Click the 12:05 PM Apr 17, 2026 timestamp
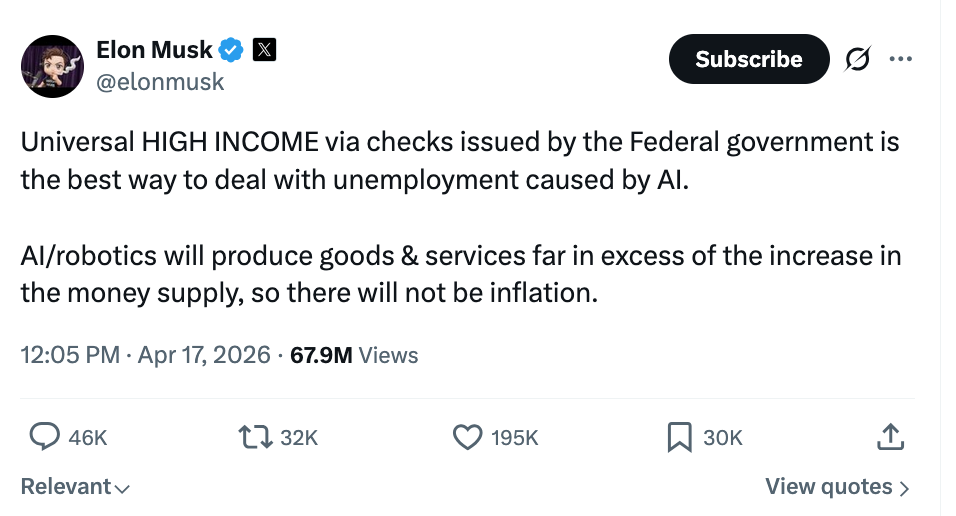Screen dimensions: 956x516 pos(145,355)
